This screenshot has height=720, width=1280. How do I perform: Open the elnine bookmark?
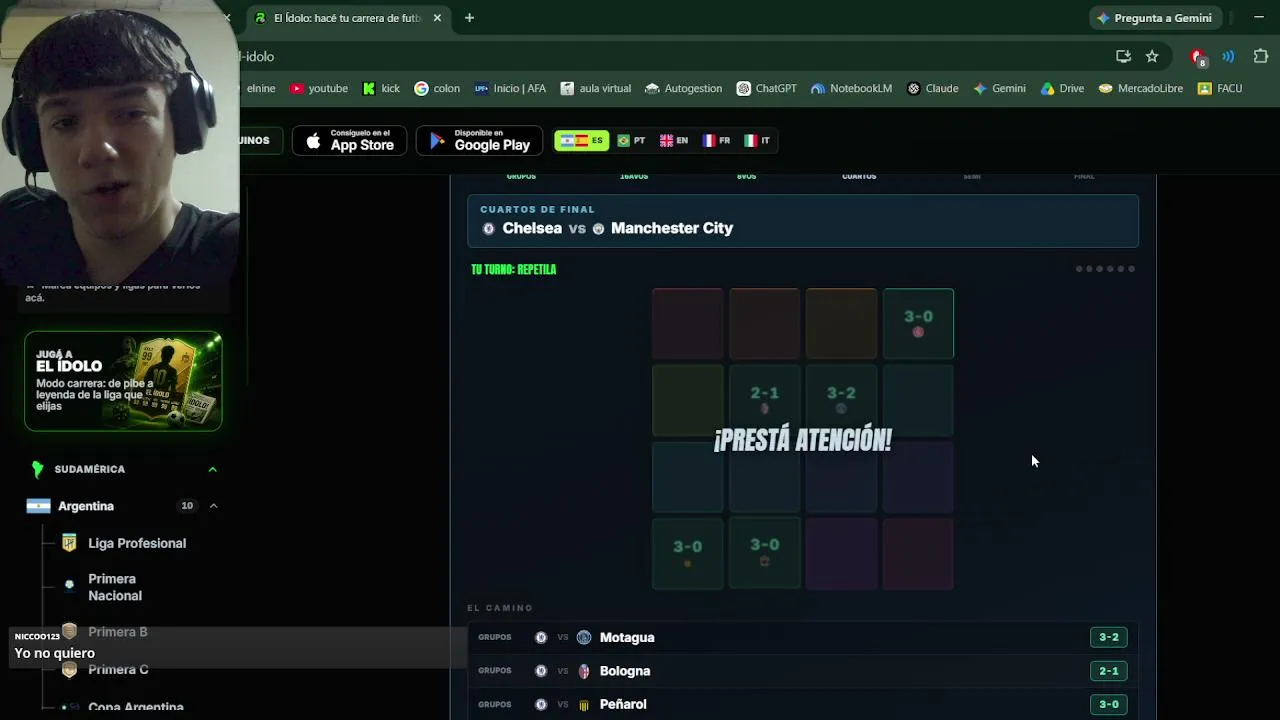[260, 88]
